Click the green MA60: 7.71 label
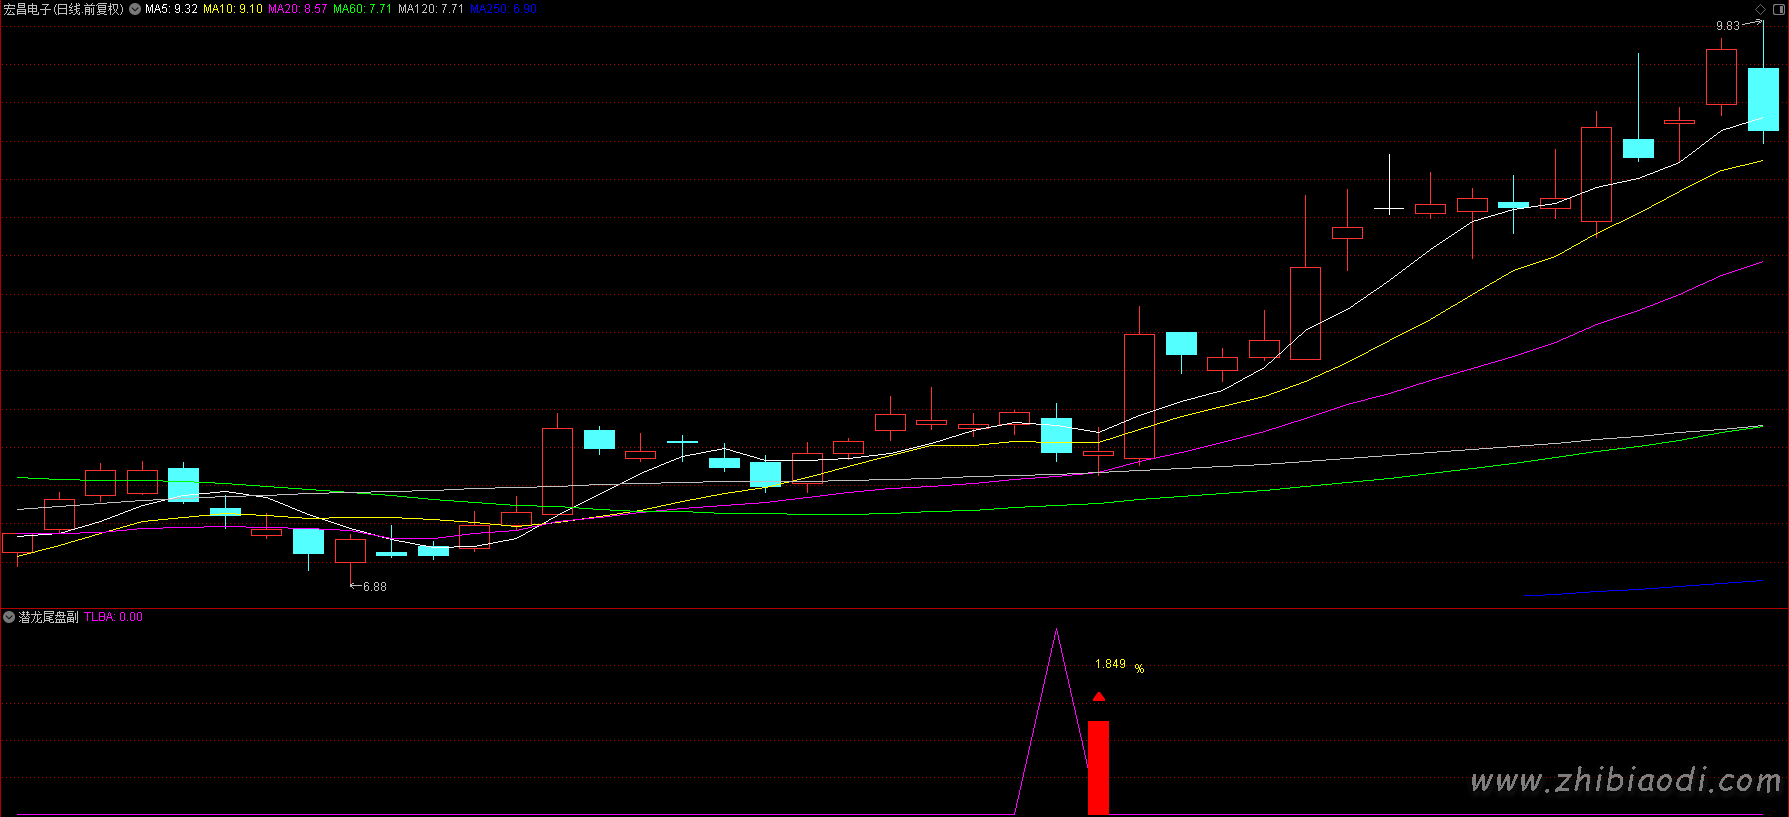The width and height of the screenshot is (1789, 817). pos(362,9)
